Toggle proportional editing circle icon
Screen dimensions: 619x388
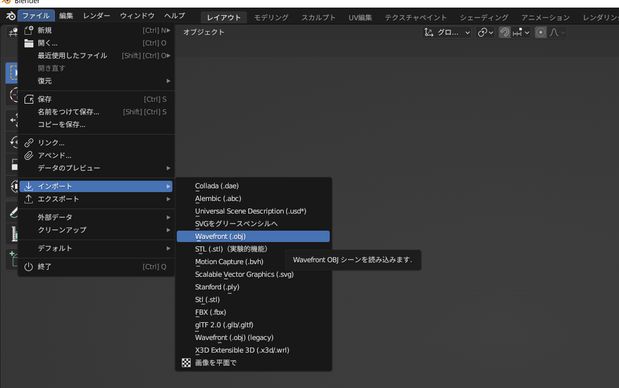540,32
